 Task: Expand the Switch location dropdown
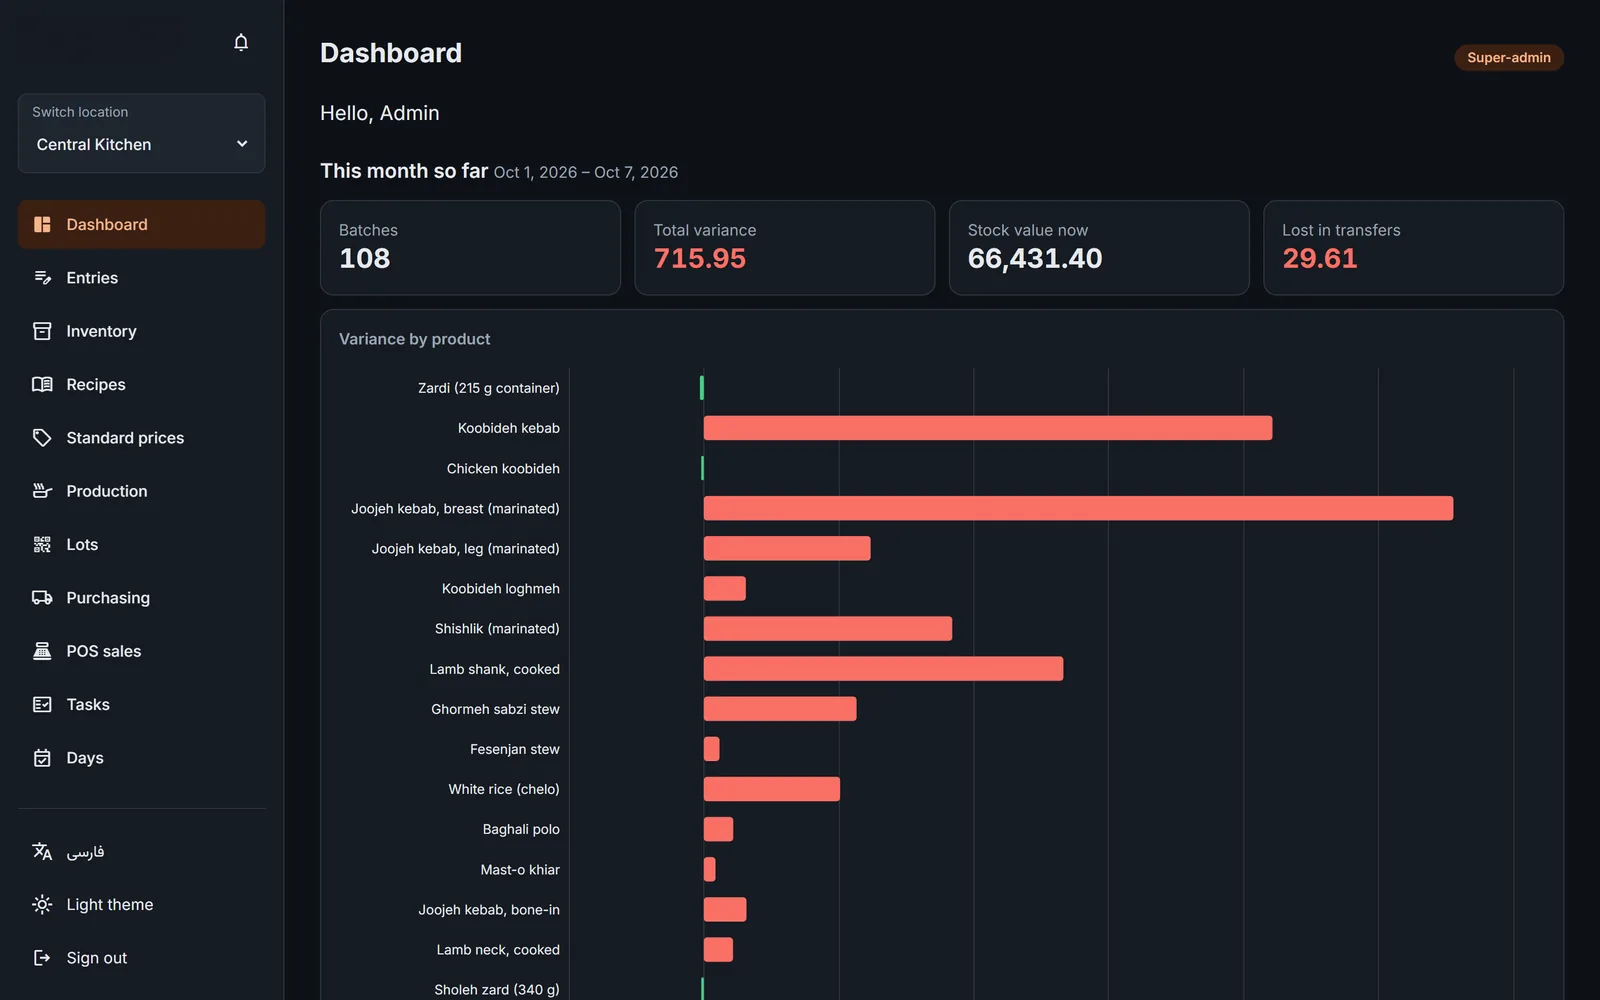click(142, 133)
